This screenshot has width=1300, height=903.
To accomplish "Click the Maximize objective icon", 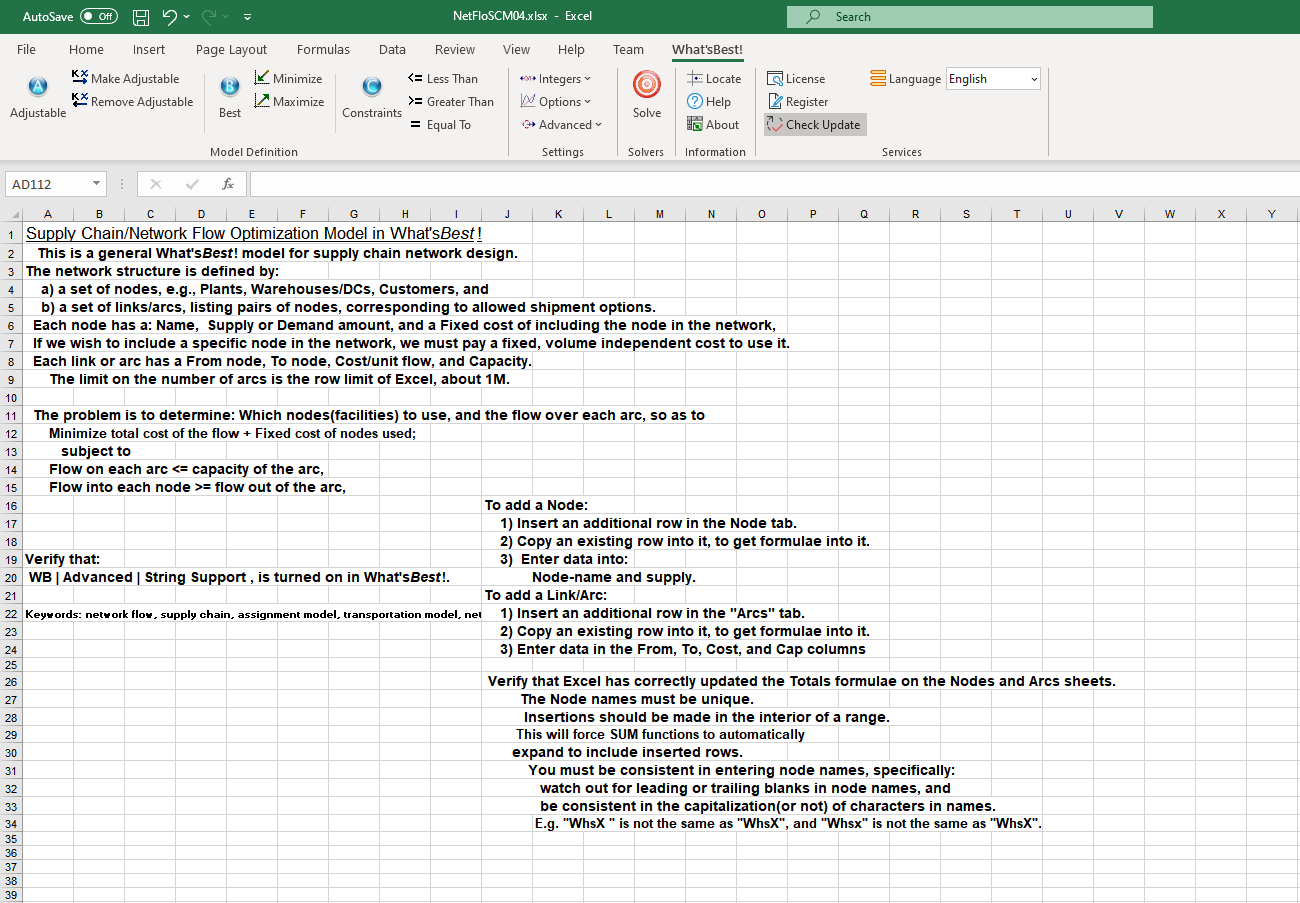I will click(x=263, y=101).
